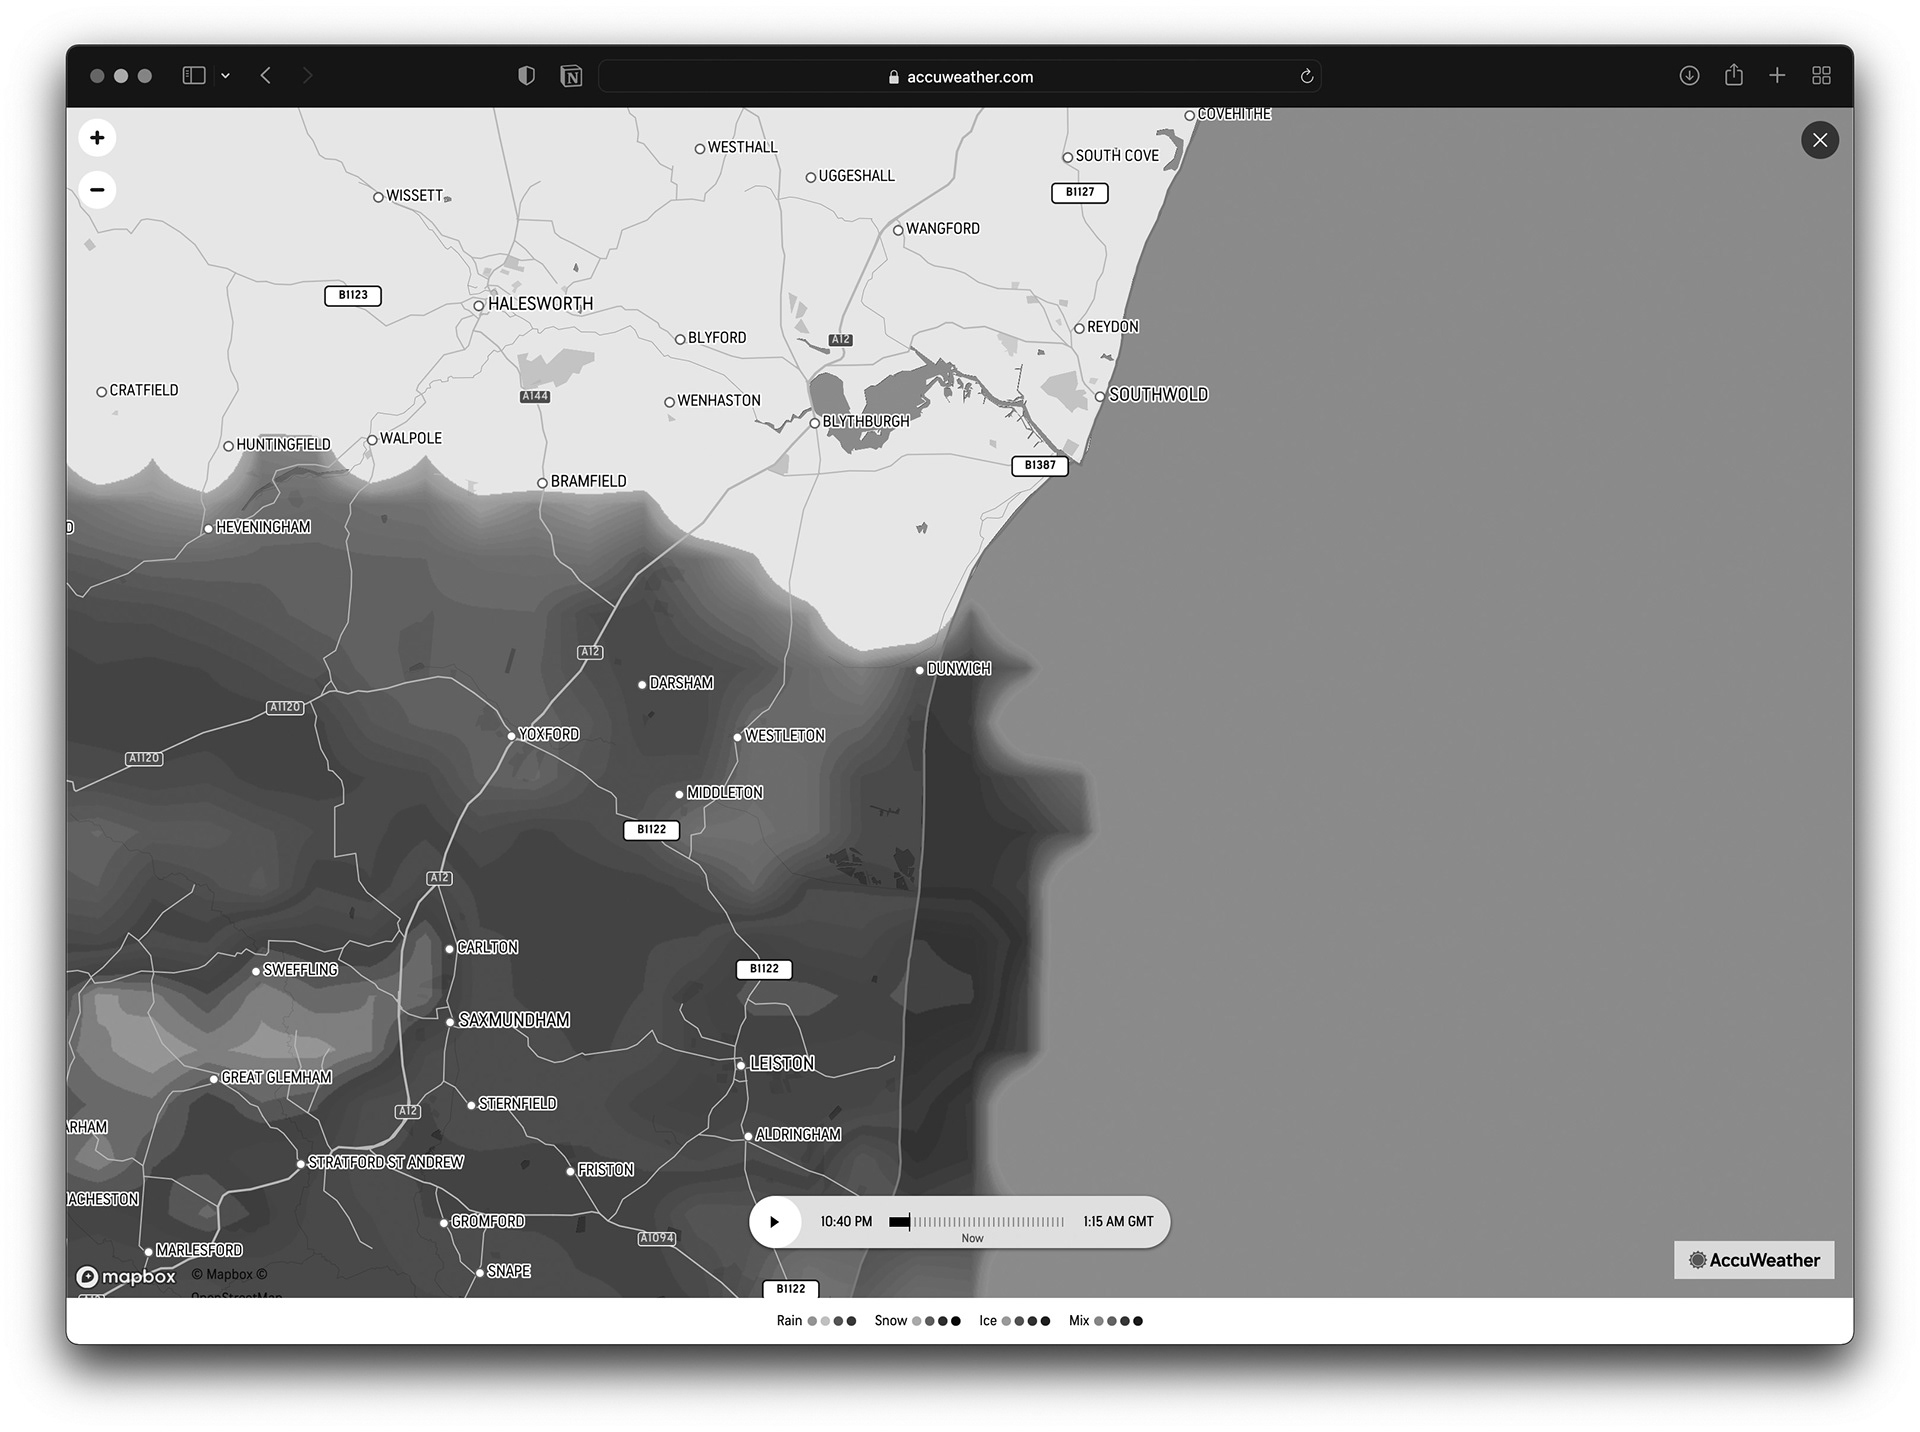Screen dimensions: 1920x1432
Task: Zoom out of the map
Action: click(x=97, y=190)
